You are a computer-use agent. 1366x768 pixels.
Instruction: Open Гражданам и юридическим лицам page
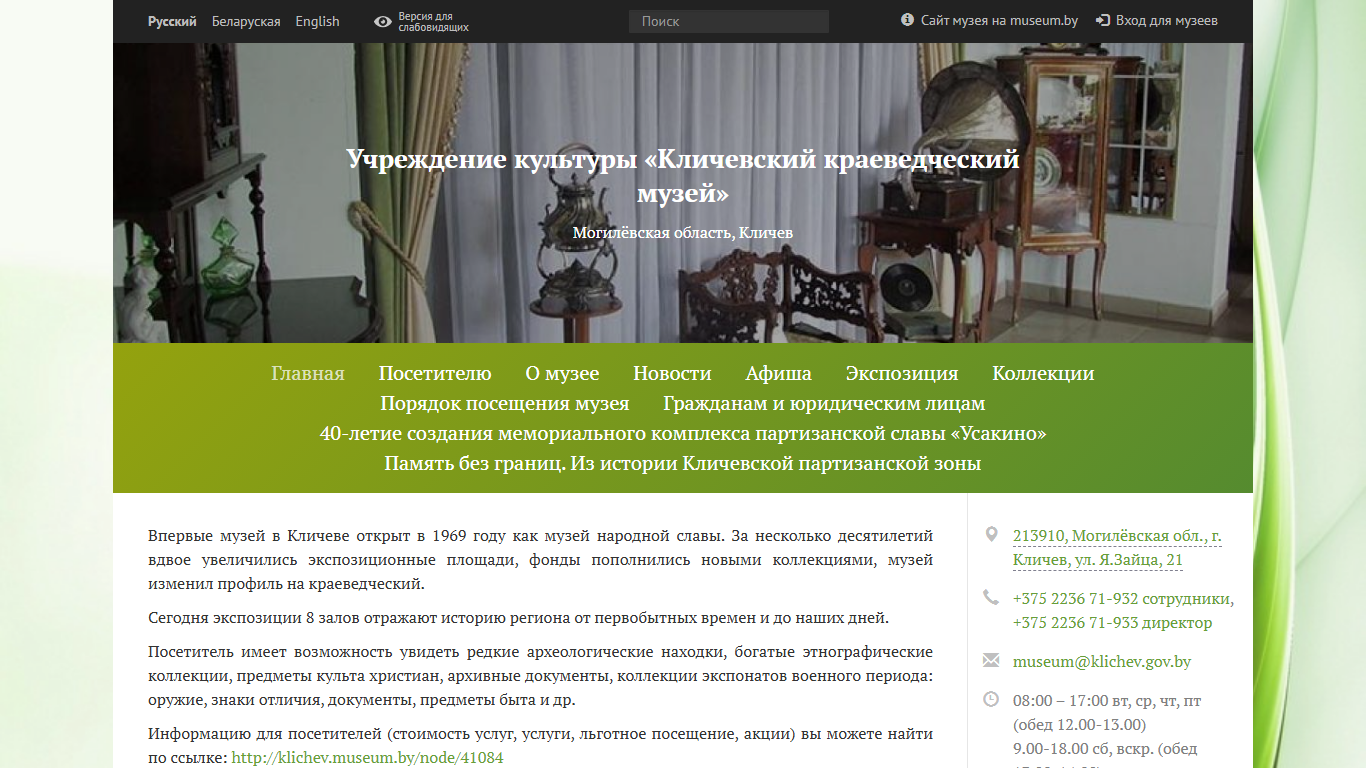coord(824,403)
